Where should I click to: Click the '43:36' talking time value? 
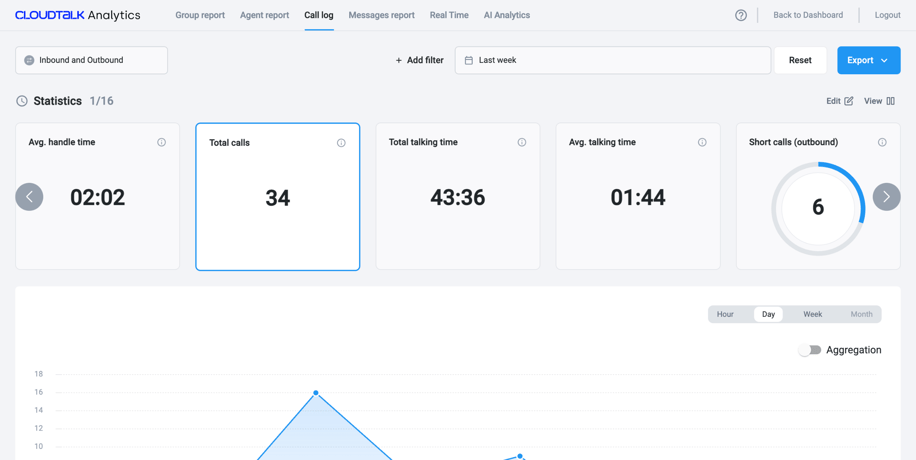(458, 198)
